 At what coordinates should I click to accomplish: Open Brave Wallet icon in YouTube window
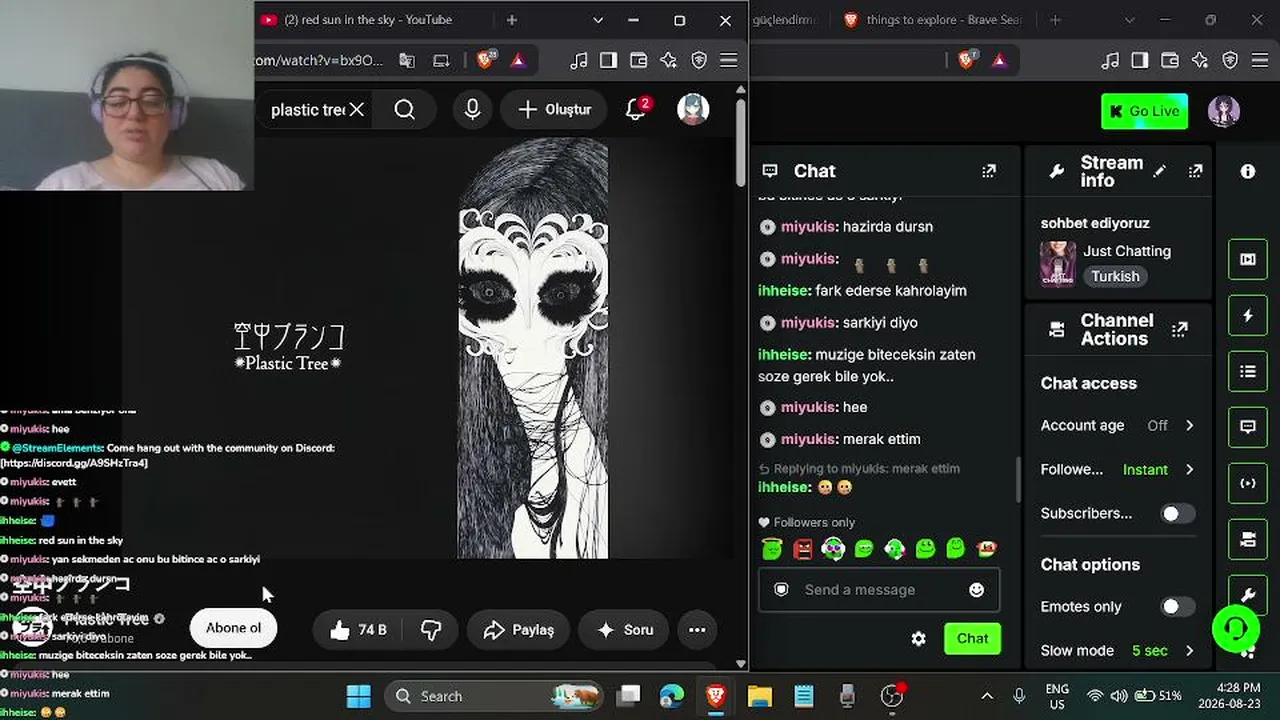tap(638, 60)
